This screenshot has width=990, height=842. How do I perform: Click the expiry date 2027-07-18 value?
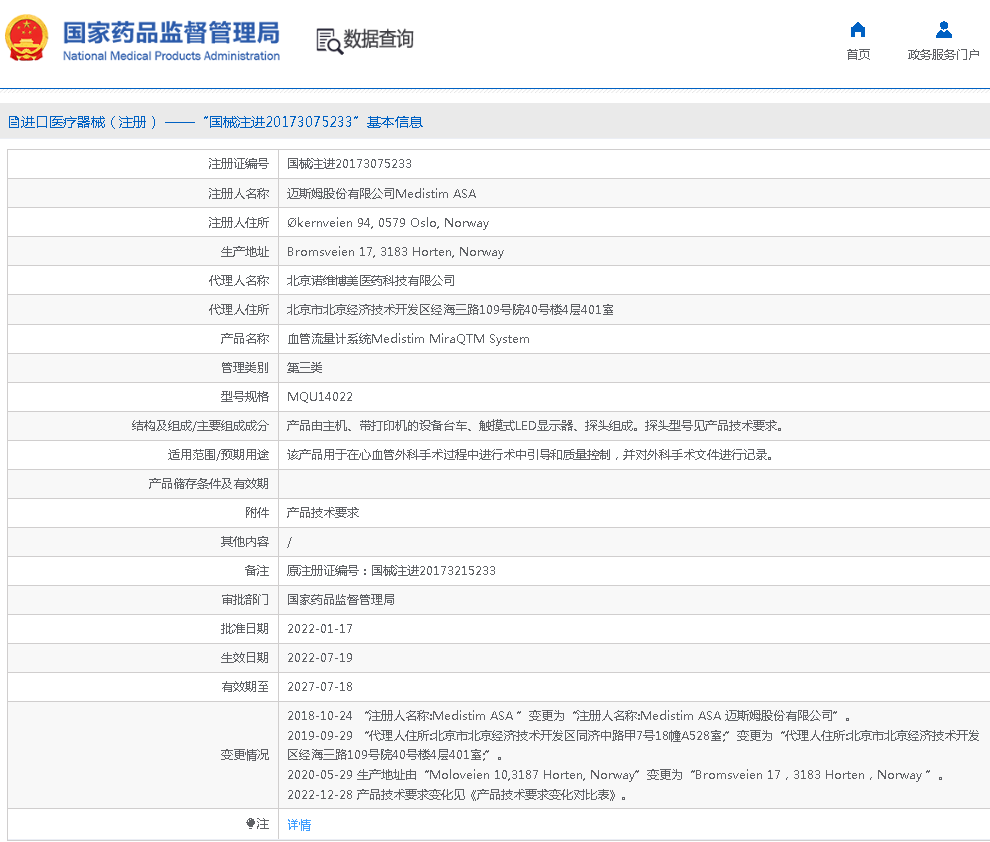pyautogui.click(x=319, y=687)
